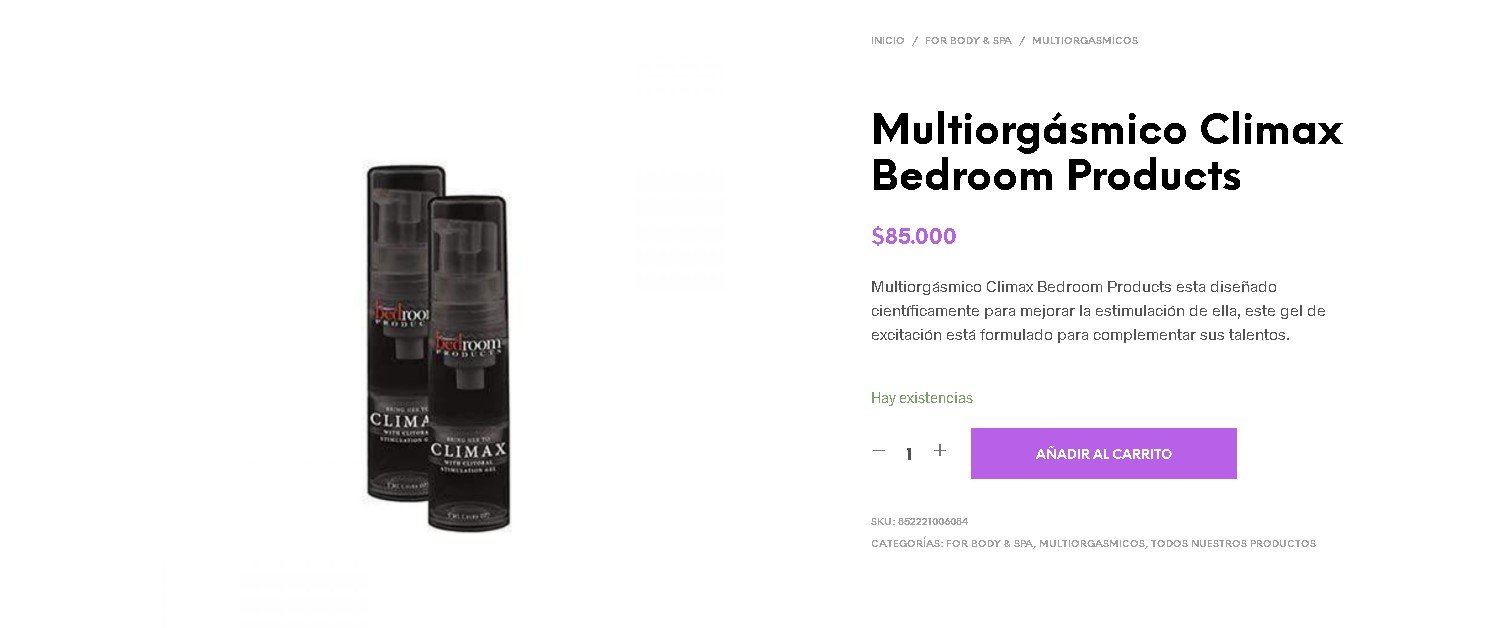
Task: Decrease quantity with the minus icon
Action: point(879,451)
